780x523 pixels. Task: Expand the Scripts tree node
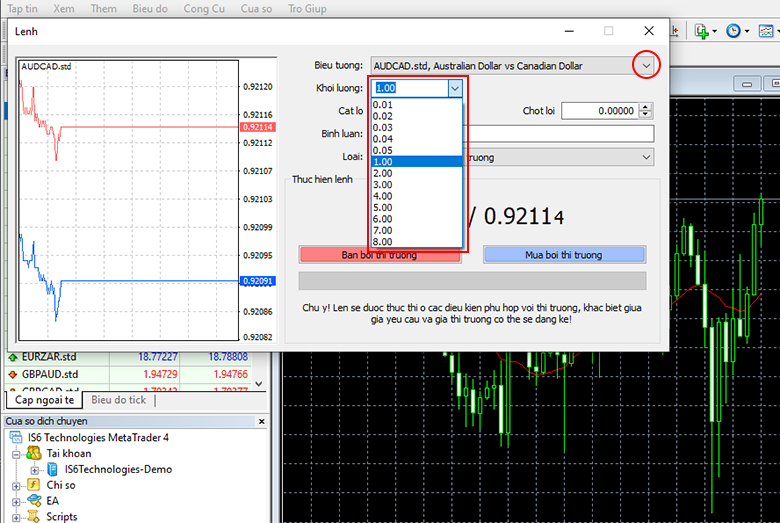click(x=16, y=518)
